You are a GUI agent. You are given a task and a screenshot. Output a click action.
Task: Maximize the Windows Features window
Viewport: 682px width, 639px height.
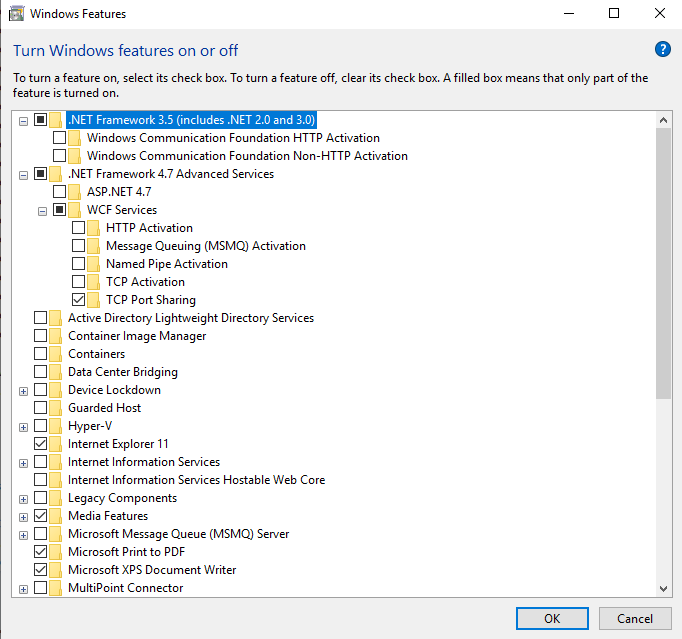614,13
